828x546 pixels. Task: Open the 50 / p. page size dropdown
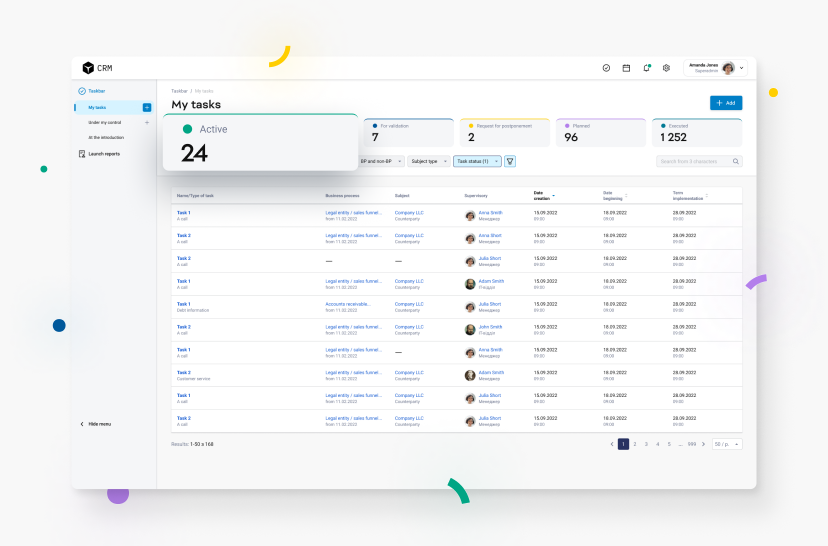point(727,444)
